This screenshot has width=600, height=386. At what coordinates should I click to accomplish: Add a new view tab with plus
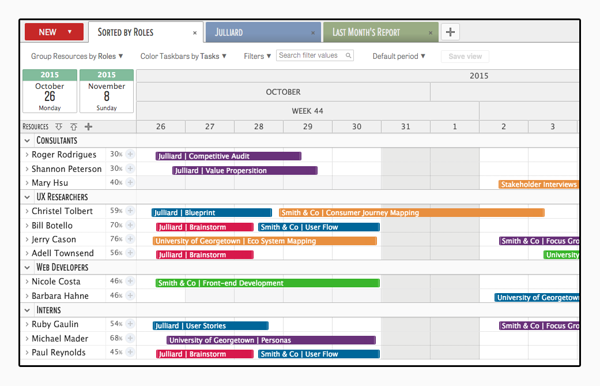[x=450, y=32]
